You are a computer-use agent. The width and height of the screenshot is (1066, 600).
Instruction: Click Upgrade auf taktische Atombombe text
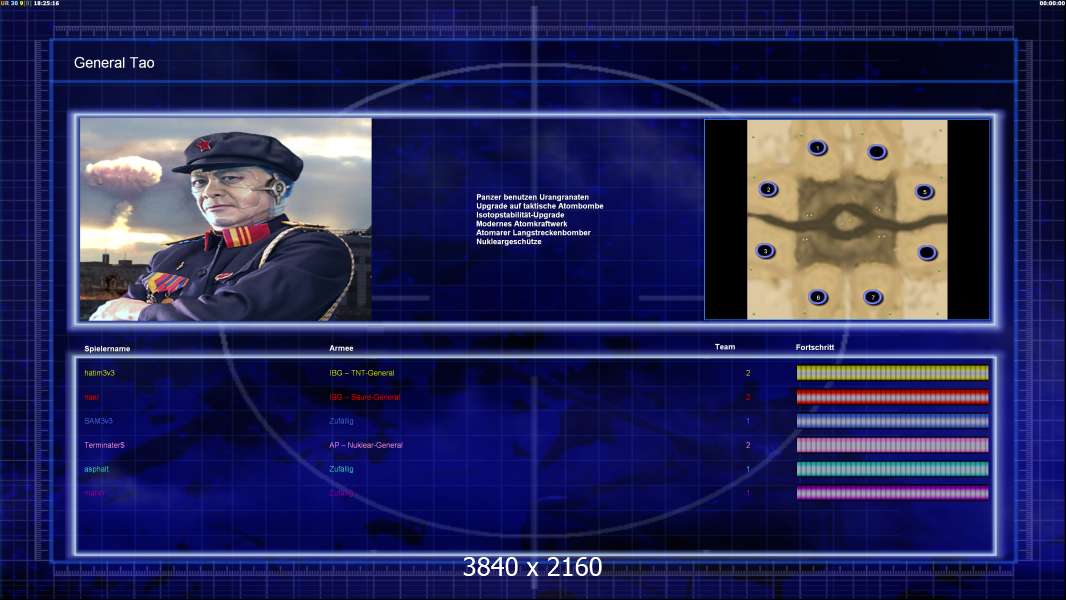click(540, 206)
